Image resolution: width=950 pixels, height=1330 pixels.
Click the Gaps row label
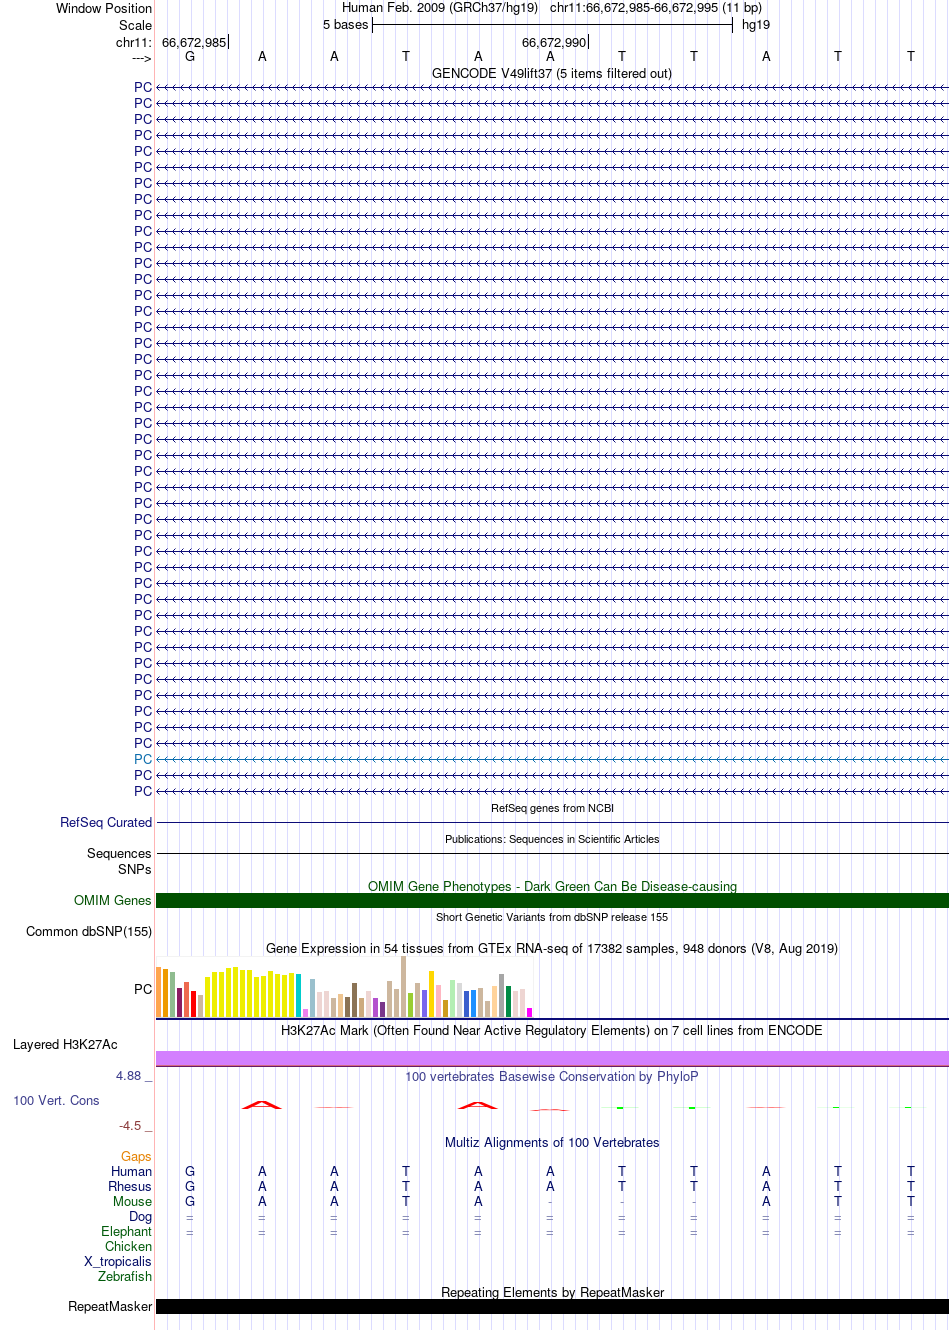click(x=137, y=1156)
